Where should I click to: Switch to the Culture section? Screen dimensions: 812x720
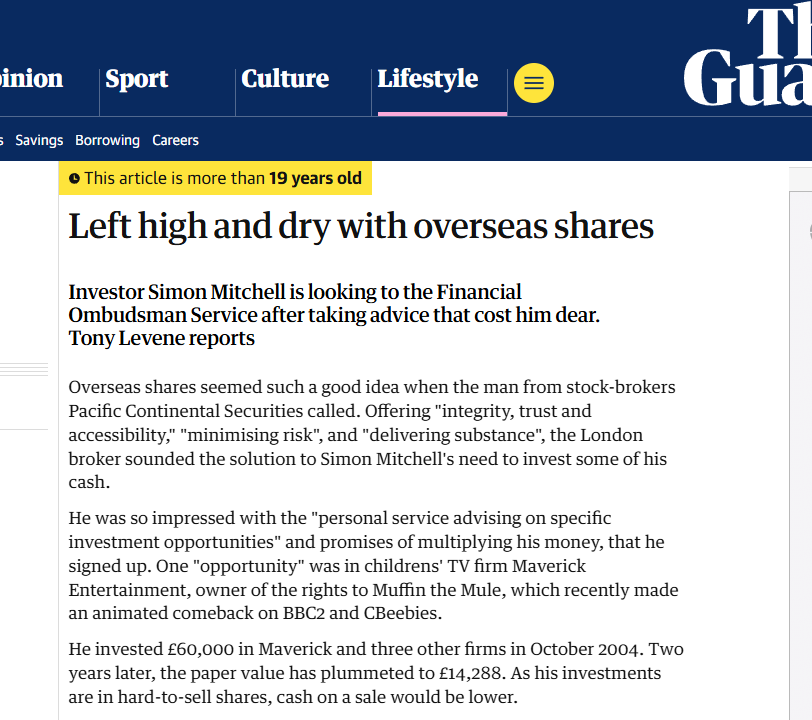coord(285,79)
